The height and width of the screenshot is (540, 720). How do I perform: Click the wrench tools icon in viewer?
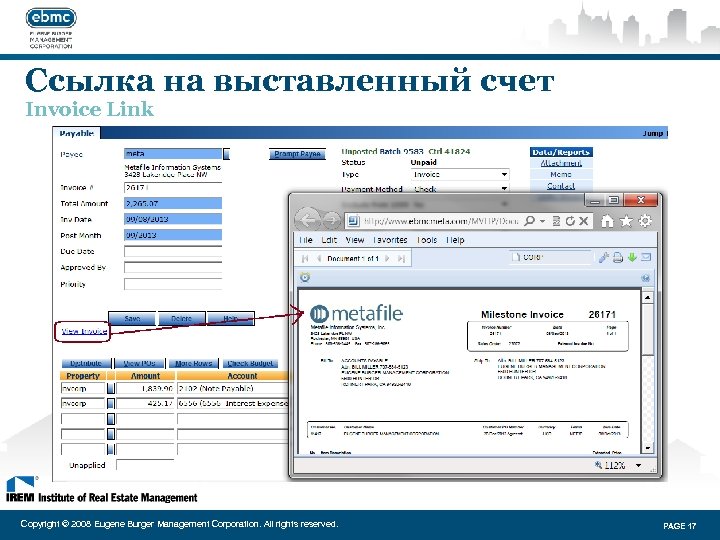click(603, 258)
